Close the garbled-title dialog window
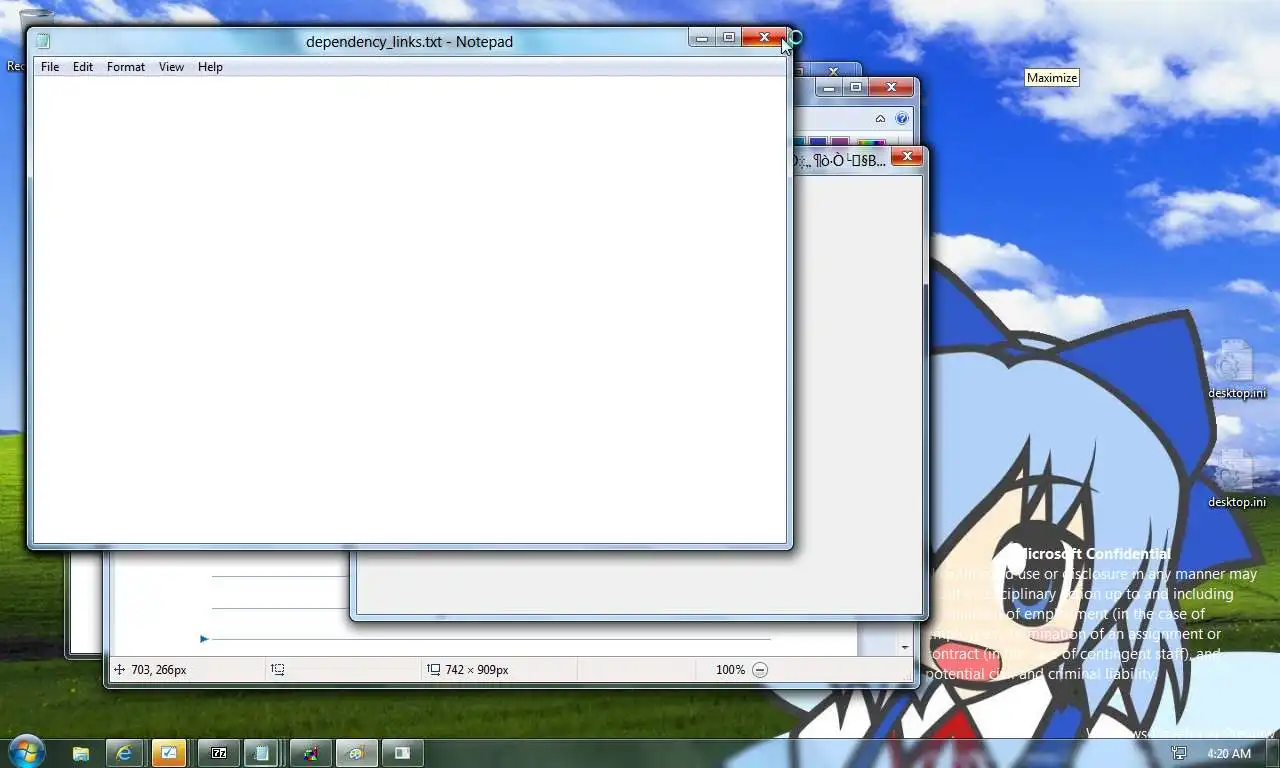 [907, 156]
